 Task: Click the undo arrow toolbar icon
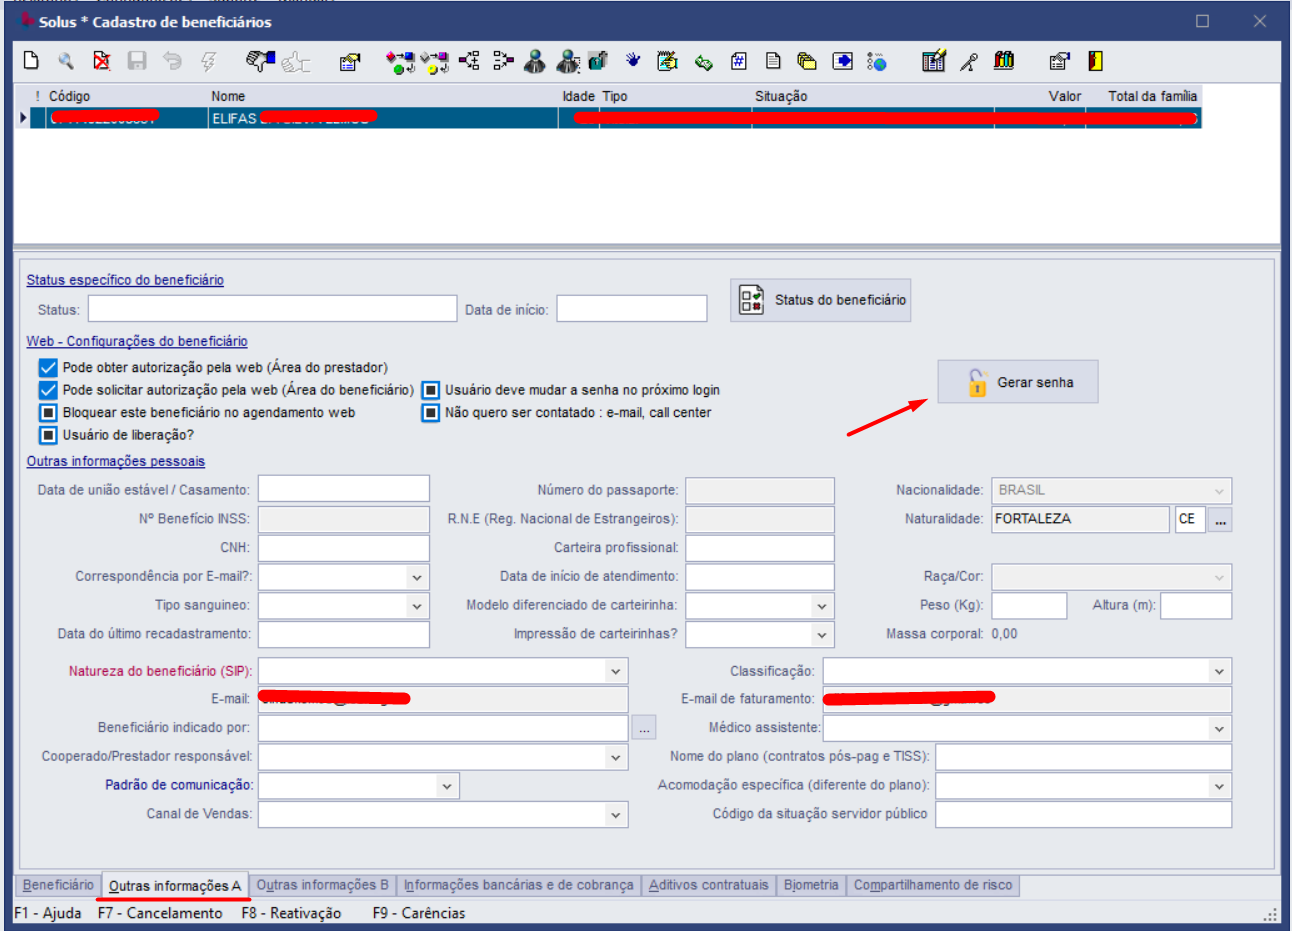point(172,61)
